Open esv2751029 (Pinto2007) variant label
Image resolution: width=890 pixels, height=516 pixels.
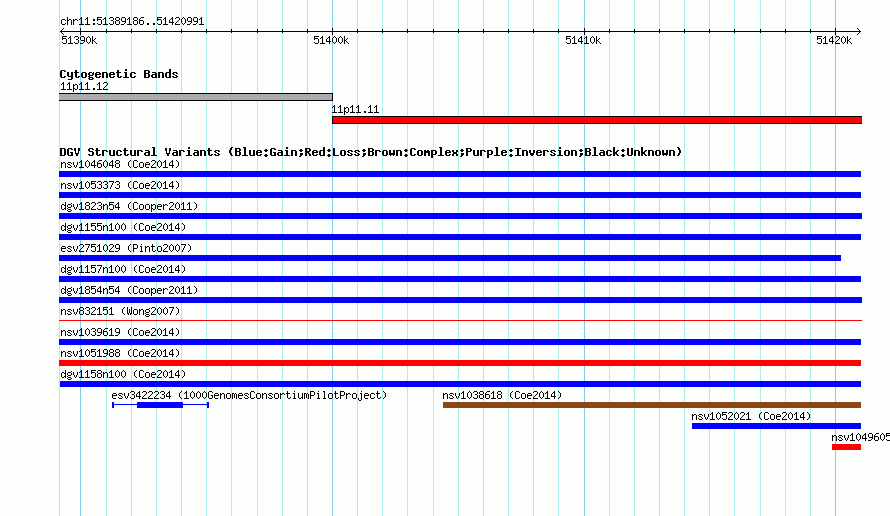click(126, 249)
